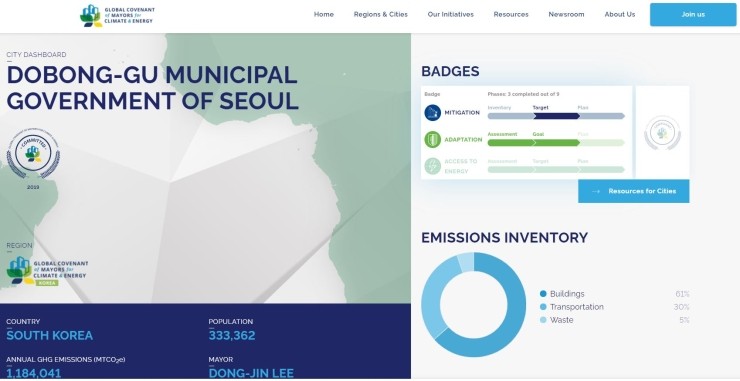This screenshot has height=381, width=740.
Task: Click the population value 333,362
Action: click(x=232, y=336)
